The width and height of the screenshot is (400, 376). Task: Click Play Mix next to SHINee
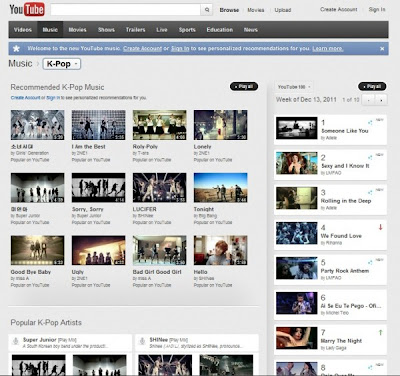pyautogui.click(x=178, y=340)
